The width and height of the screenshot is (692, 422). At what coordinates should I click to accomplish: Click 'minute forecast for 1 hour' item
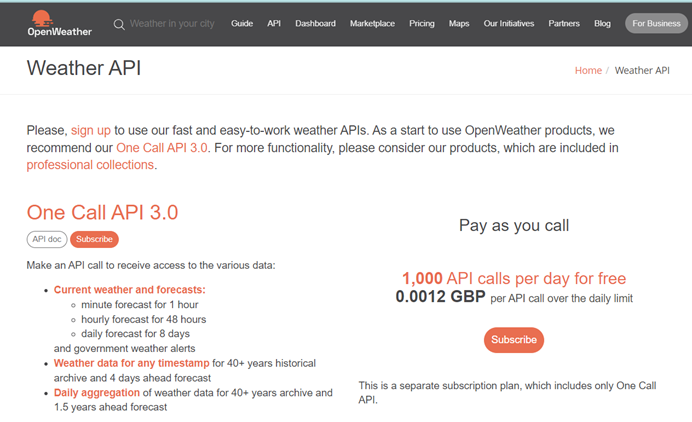tap(139, 305)
